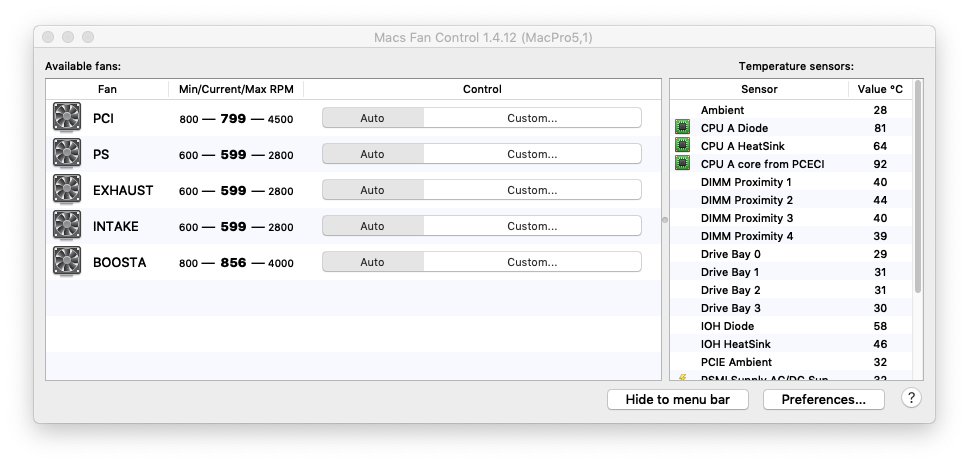The height and width of the screenshot is (465, 969).
Task: Click the Sensor column header
Action: coord(759,89)
